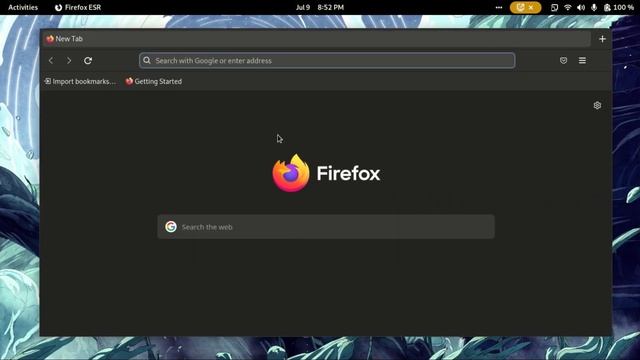Focus the Search the web box
Viewport: 640px width, 360px height.
326,227
